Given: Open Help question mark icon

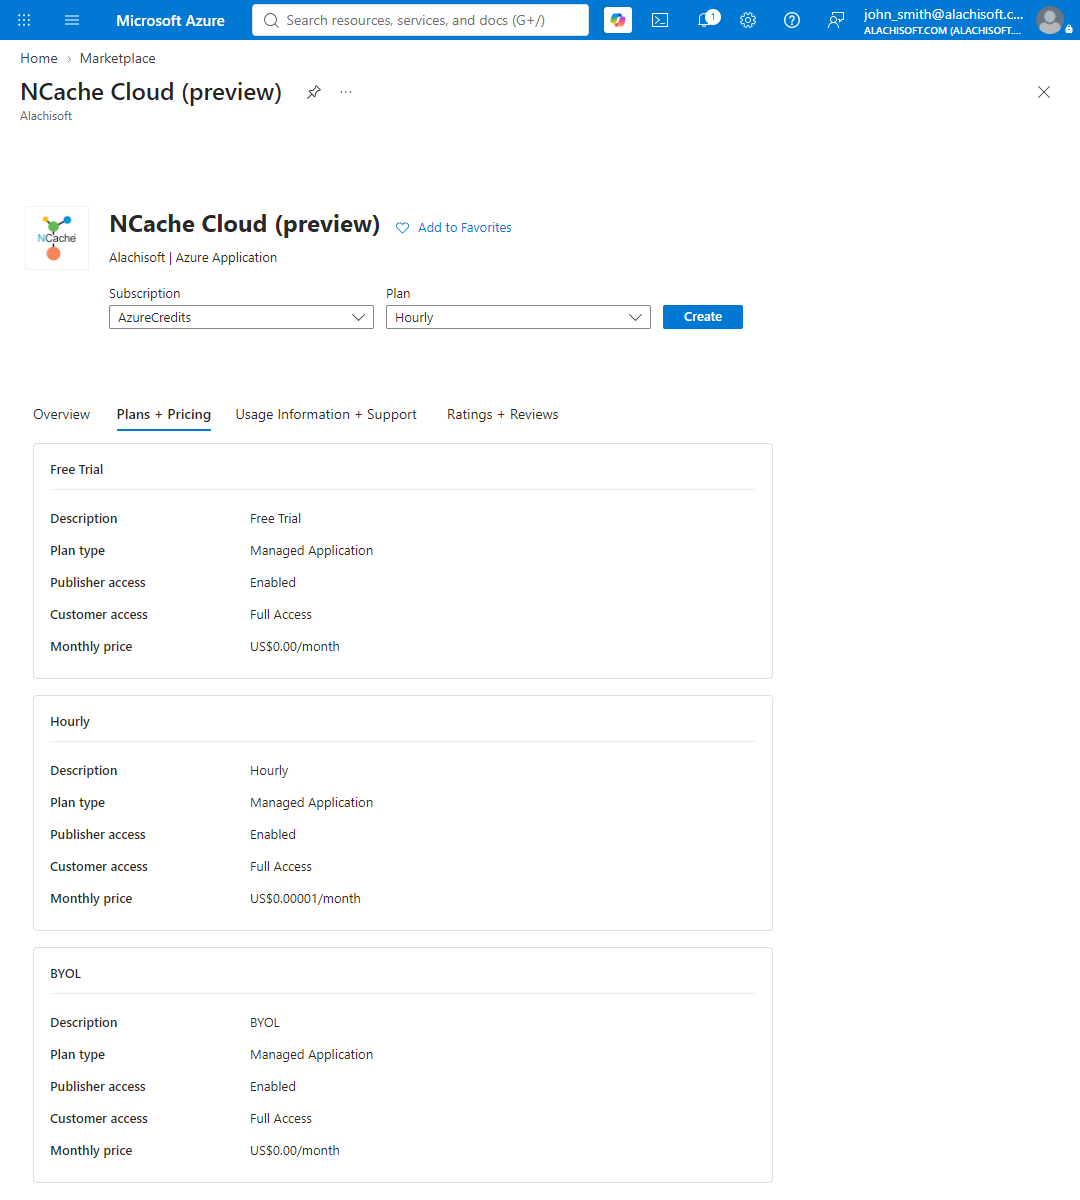Looking at the screenshot, I should 792,20.
